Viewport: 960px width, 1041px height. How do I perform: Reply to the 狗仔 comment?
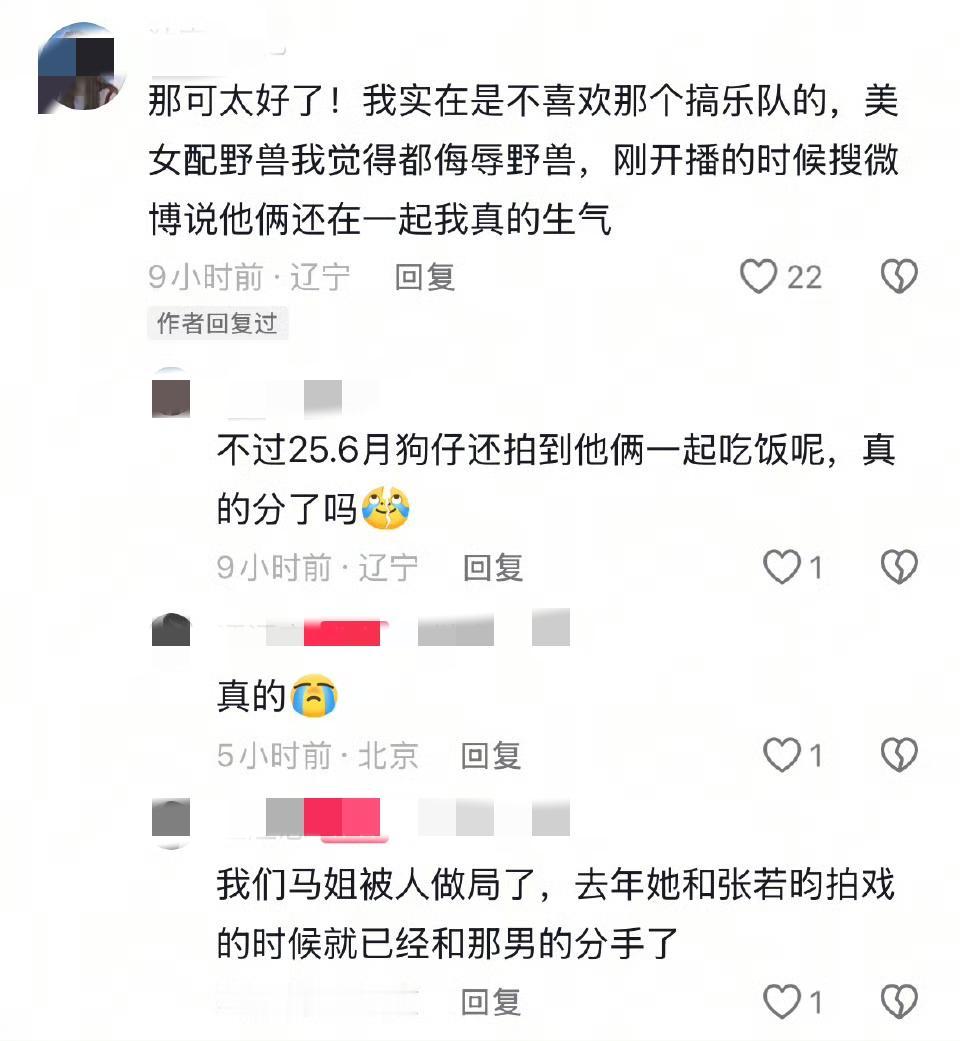[x=493, y=568]
